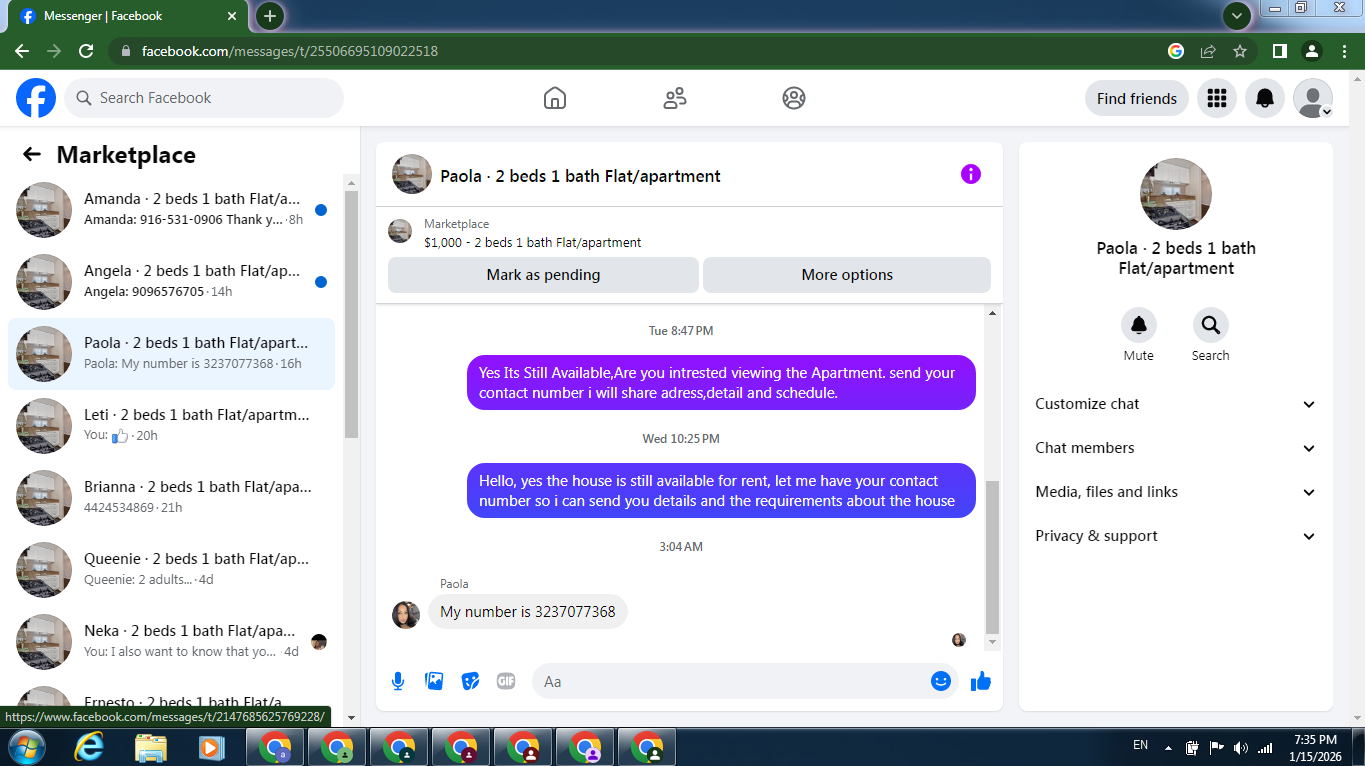
Task: Open File Explorer from taskbar
Action: (x=151, y=747)
